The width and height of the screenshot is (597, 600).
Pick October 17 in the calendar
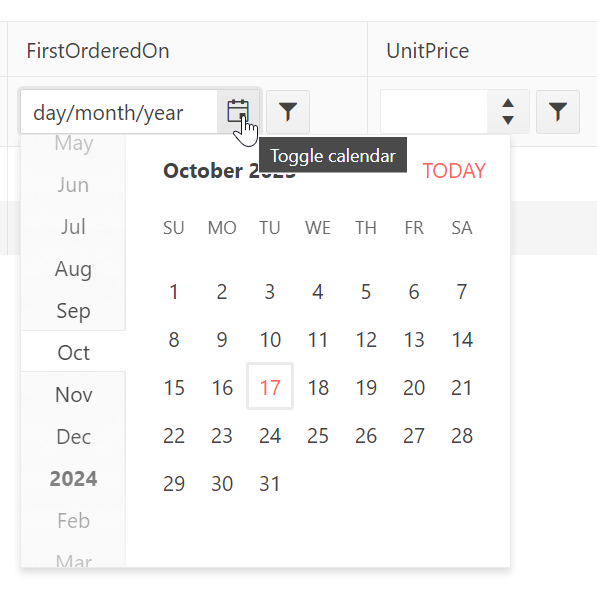pos(270,386)
